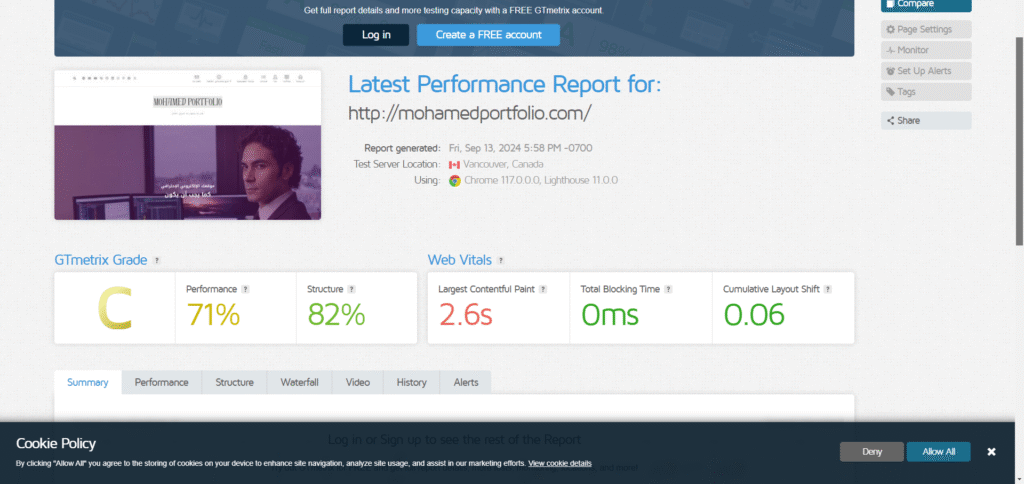
Task: Click the Tags button
Action: tap(925, 92)
